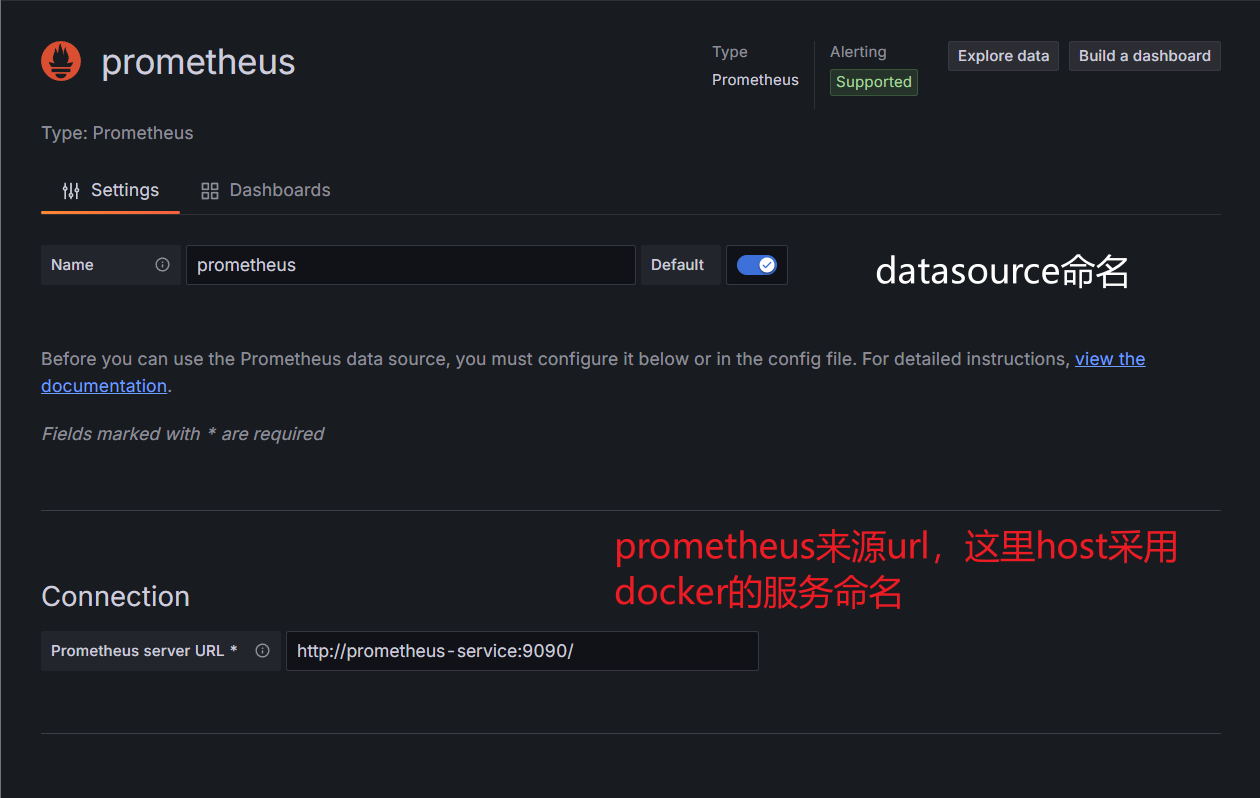Toggle the Default data source switch
Viewport: 1260px width, 798px height.
[757, 265]
